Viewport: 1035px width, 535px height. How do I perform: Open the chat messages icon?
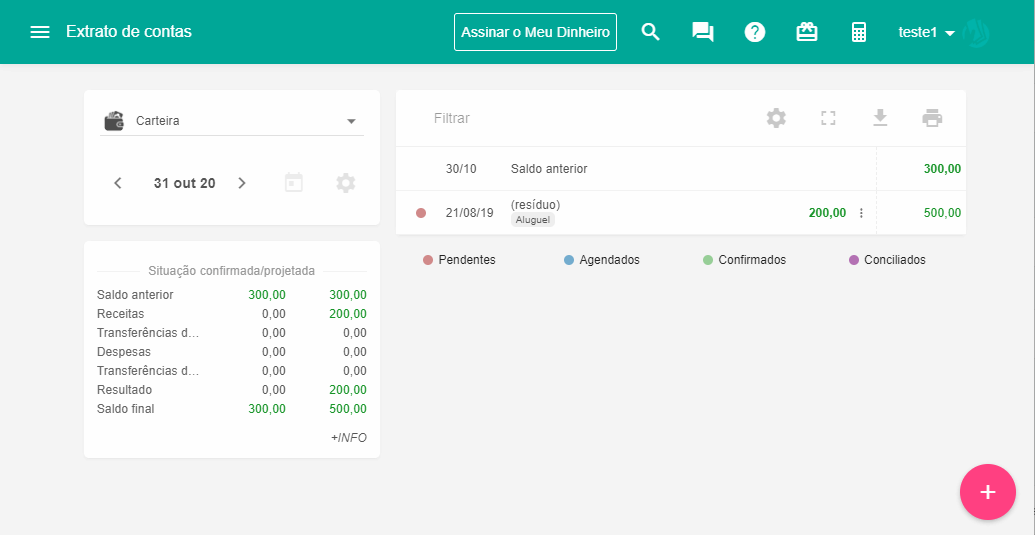coord(703,32)
